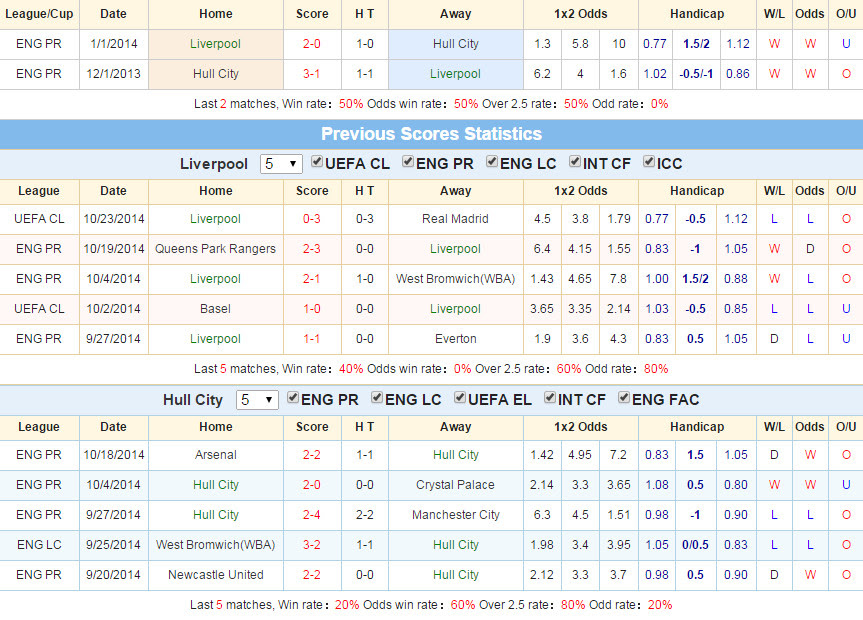
Task: Click the 1.5 handicap in Arsenal row
Action: coord(695,455)
